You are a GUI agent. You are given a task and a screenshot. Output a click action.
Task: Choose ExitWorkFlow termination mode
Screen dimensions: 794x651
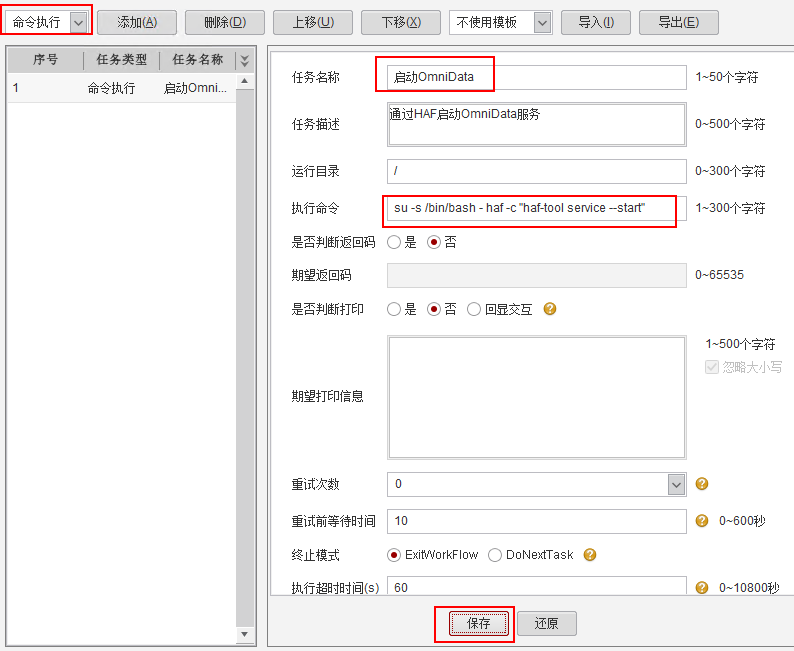[x=393, y=555]
